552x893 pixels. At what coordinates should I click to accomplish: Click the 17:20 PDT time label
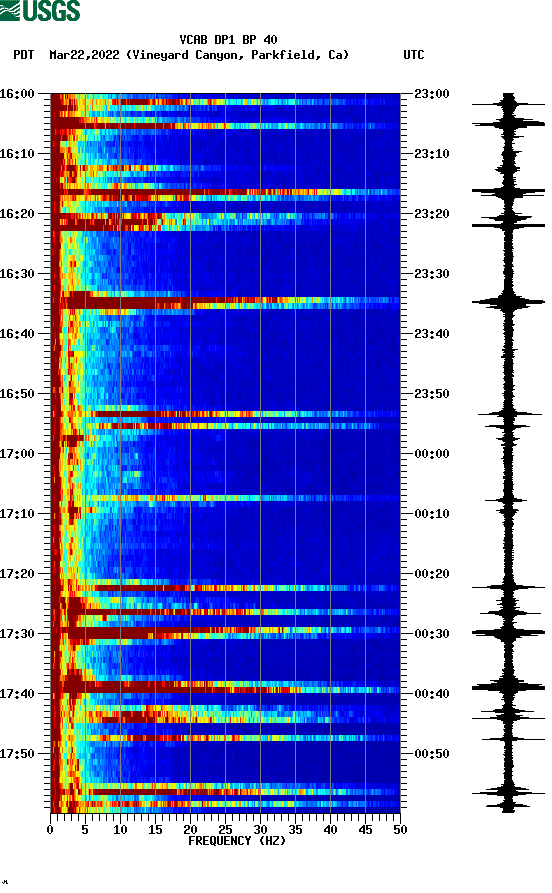tap(17, 574)
